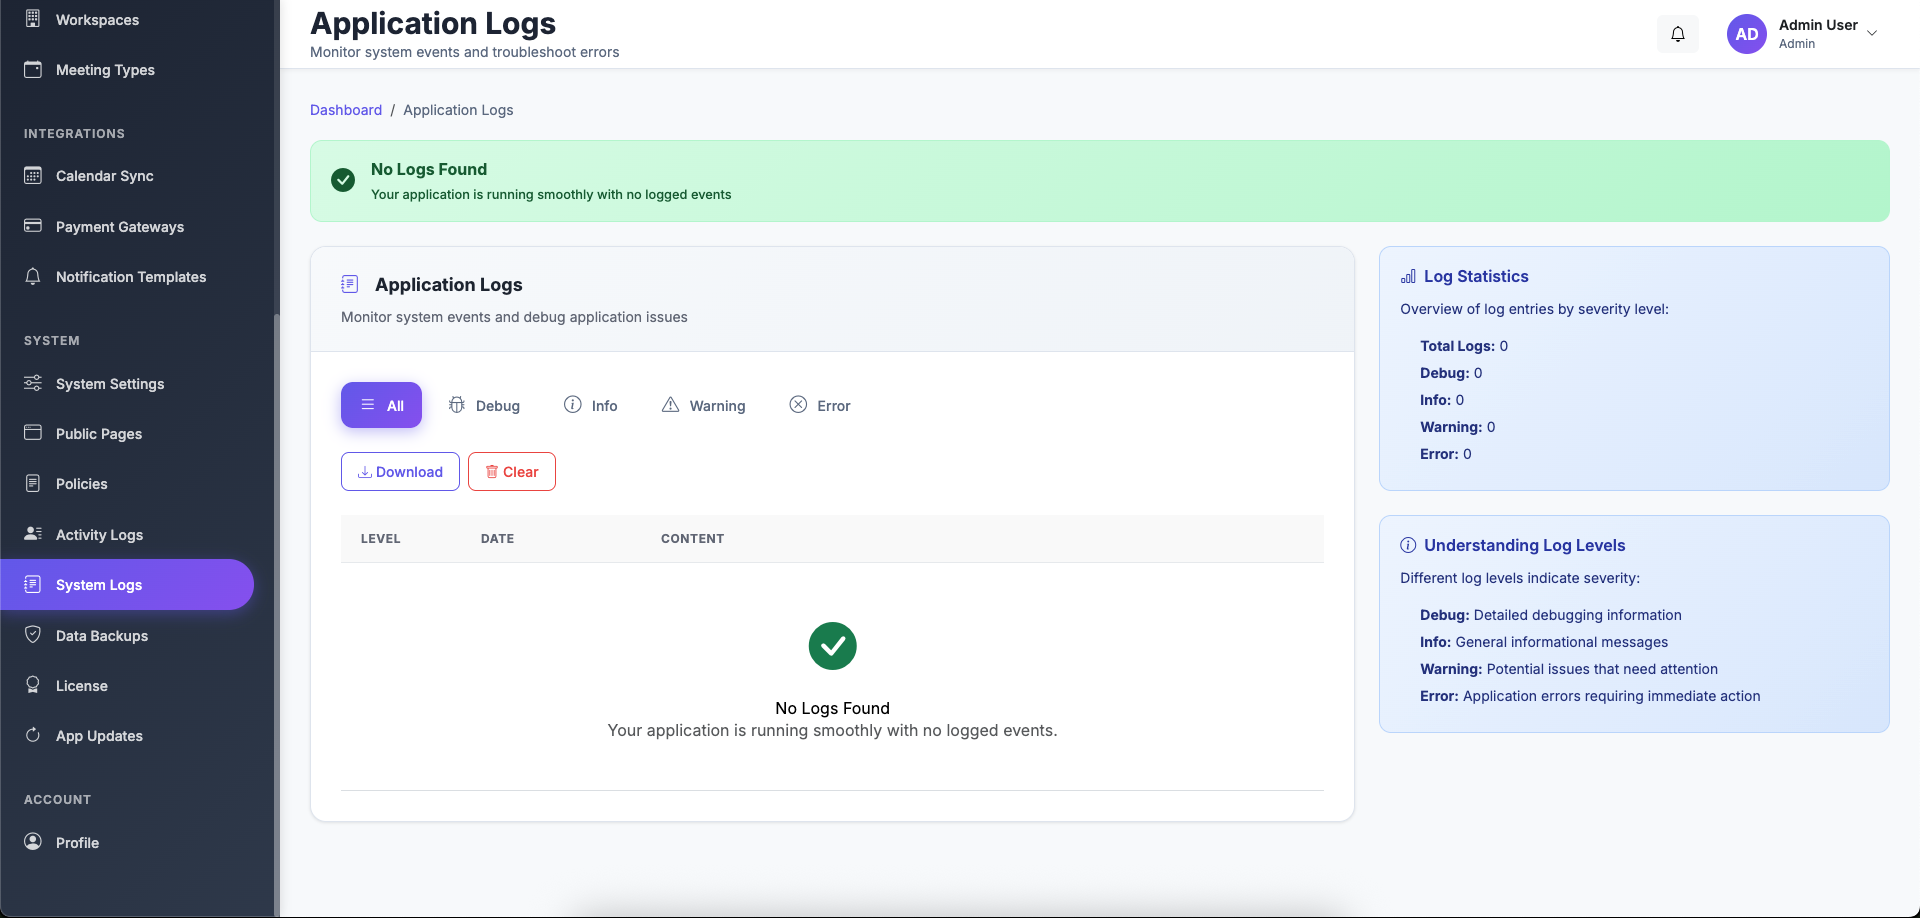This screenshot has height=918, width=1920.
Task: Navigate to Dashboard via breadcrumb link
Action: (x=346, y=110)
